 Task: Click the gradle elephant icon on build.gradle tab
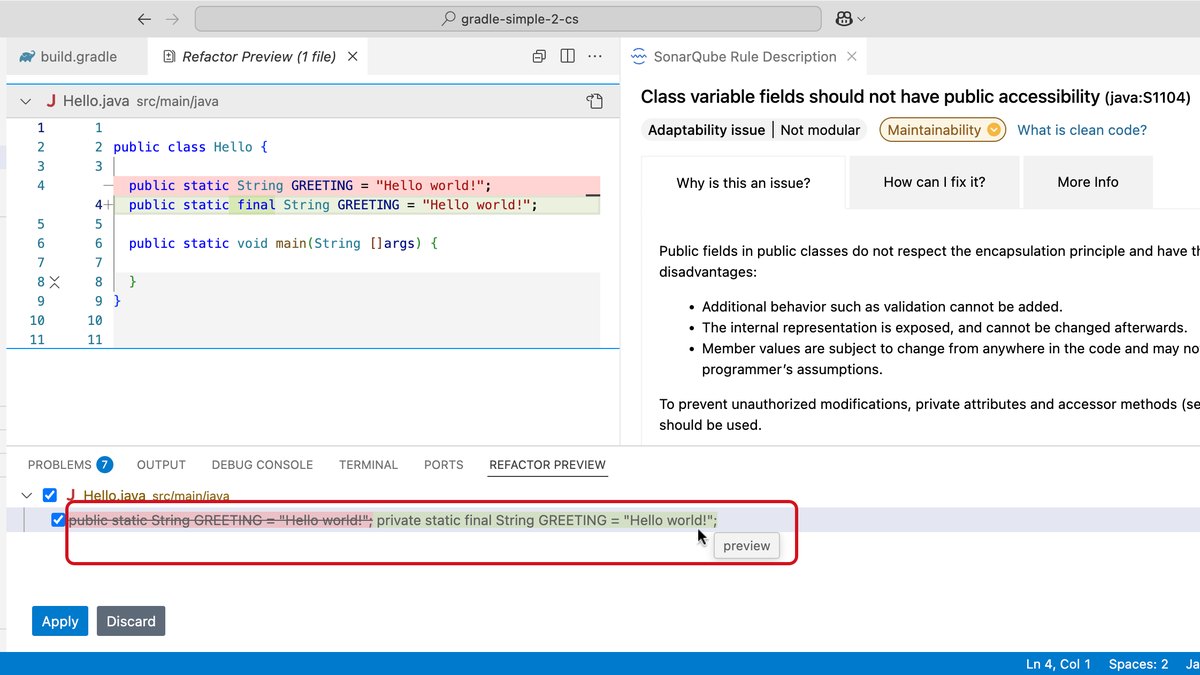[27, 57]
